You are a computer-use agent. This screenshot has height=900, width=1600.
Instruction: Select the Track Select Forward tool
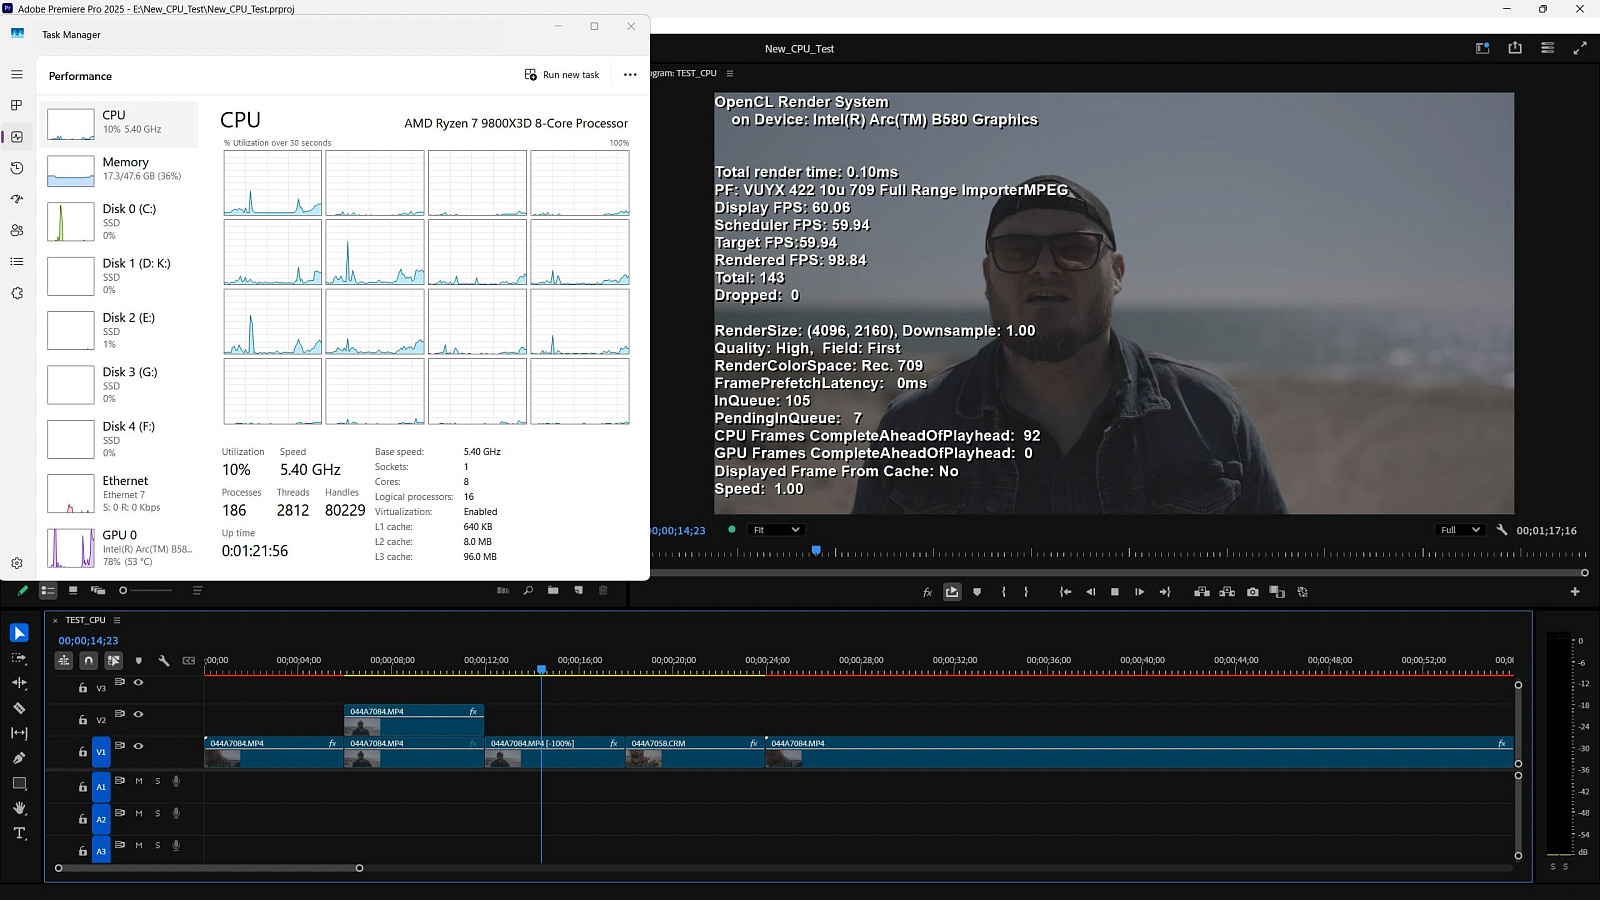(19, 658)
